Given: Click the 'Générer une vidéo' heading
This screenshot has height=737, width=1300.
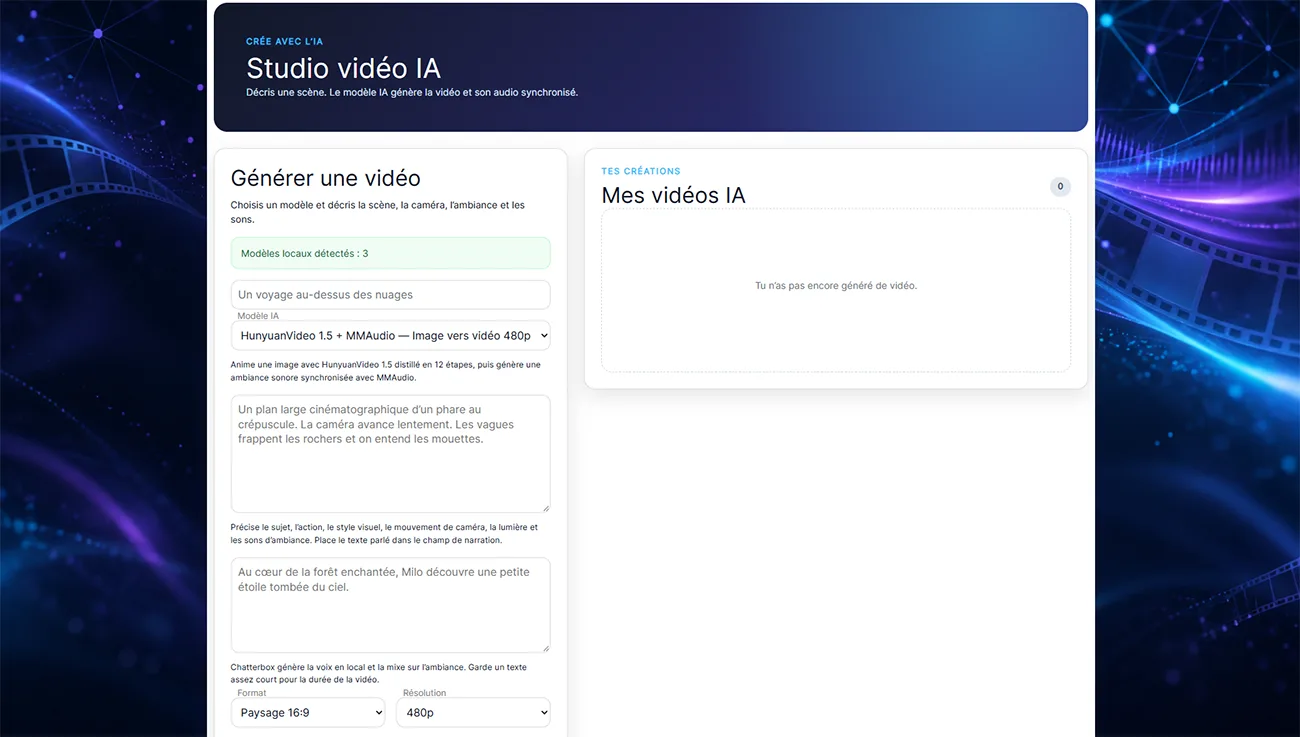Looking at the screenshot, I should coord(326,178).
